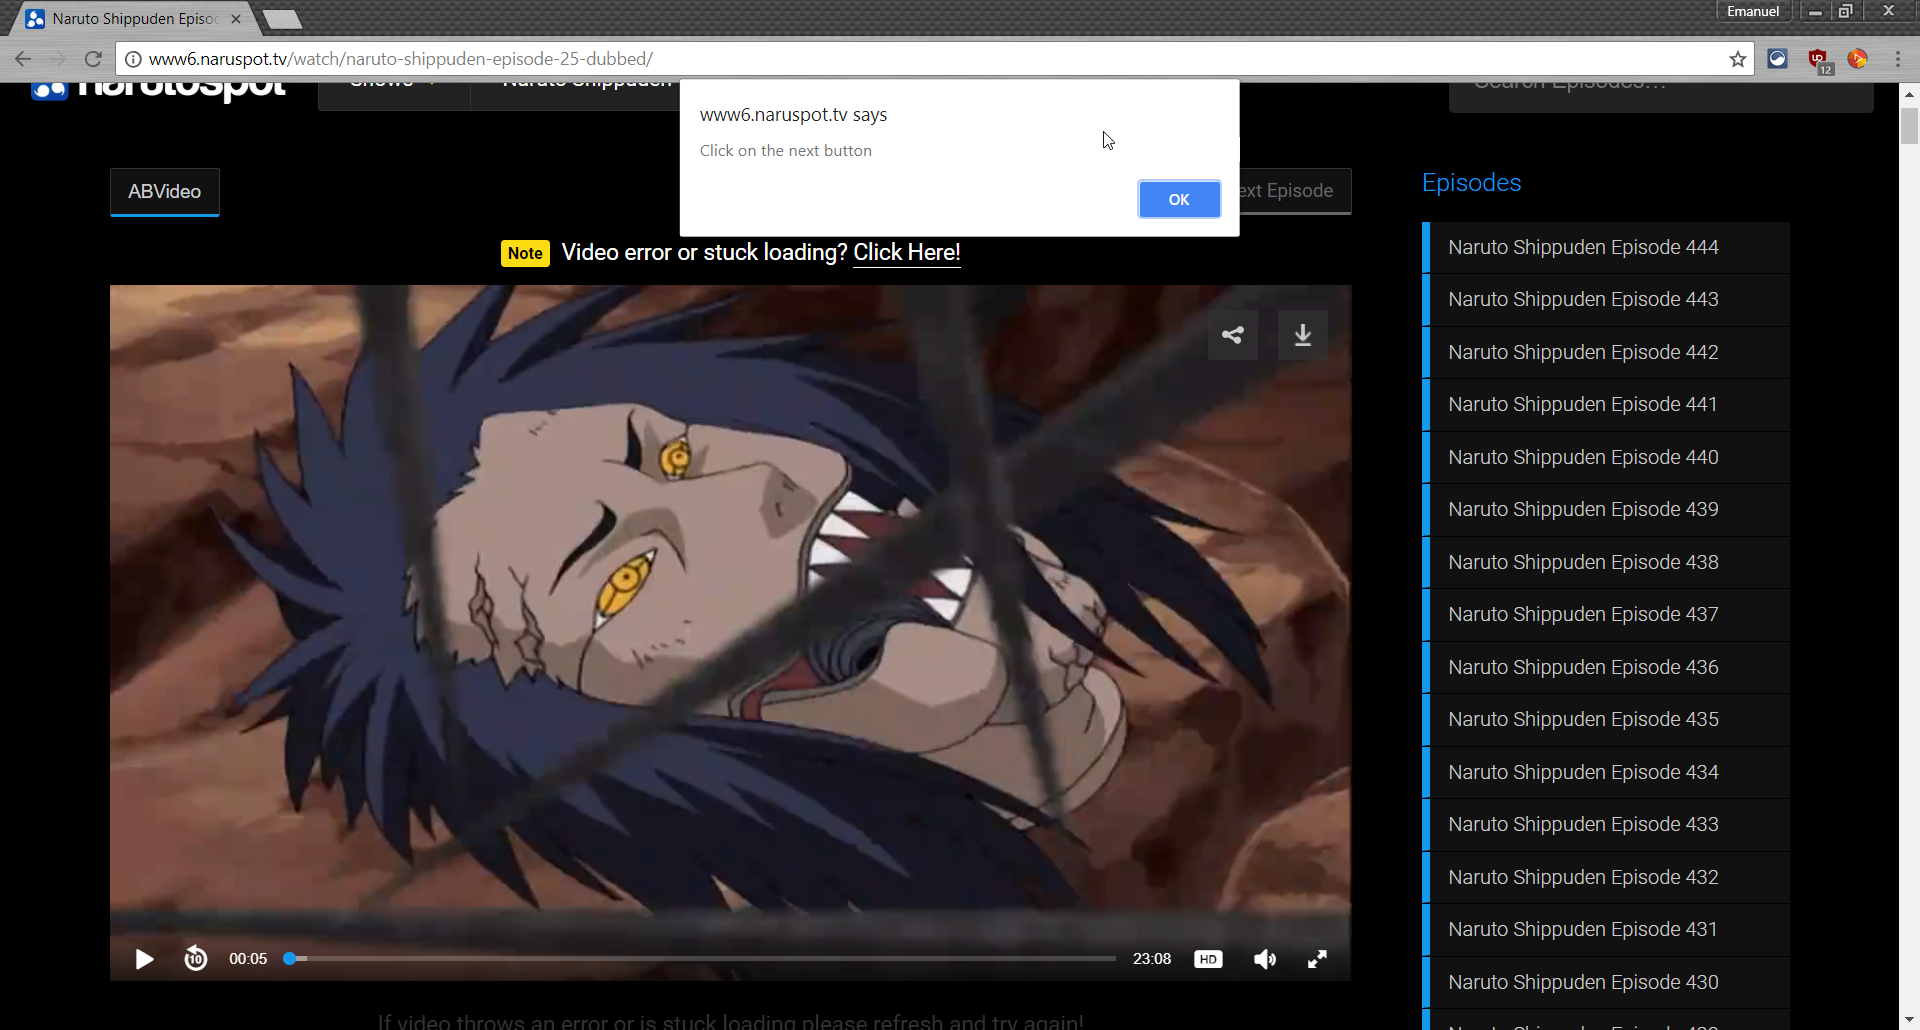1920x1030 pixels.
Task: Play the video
Action: tap(144, 959)
